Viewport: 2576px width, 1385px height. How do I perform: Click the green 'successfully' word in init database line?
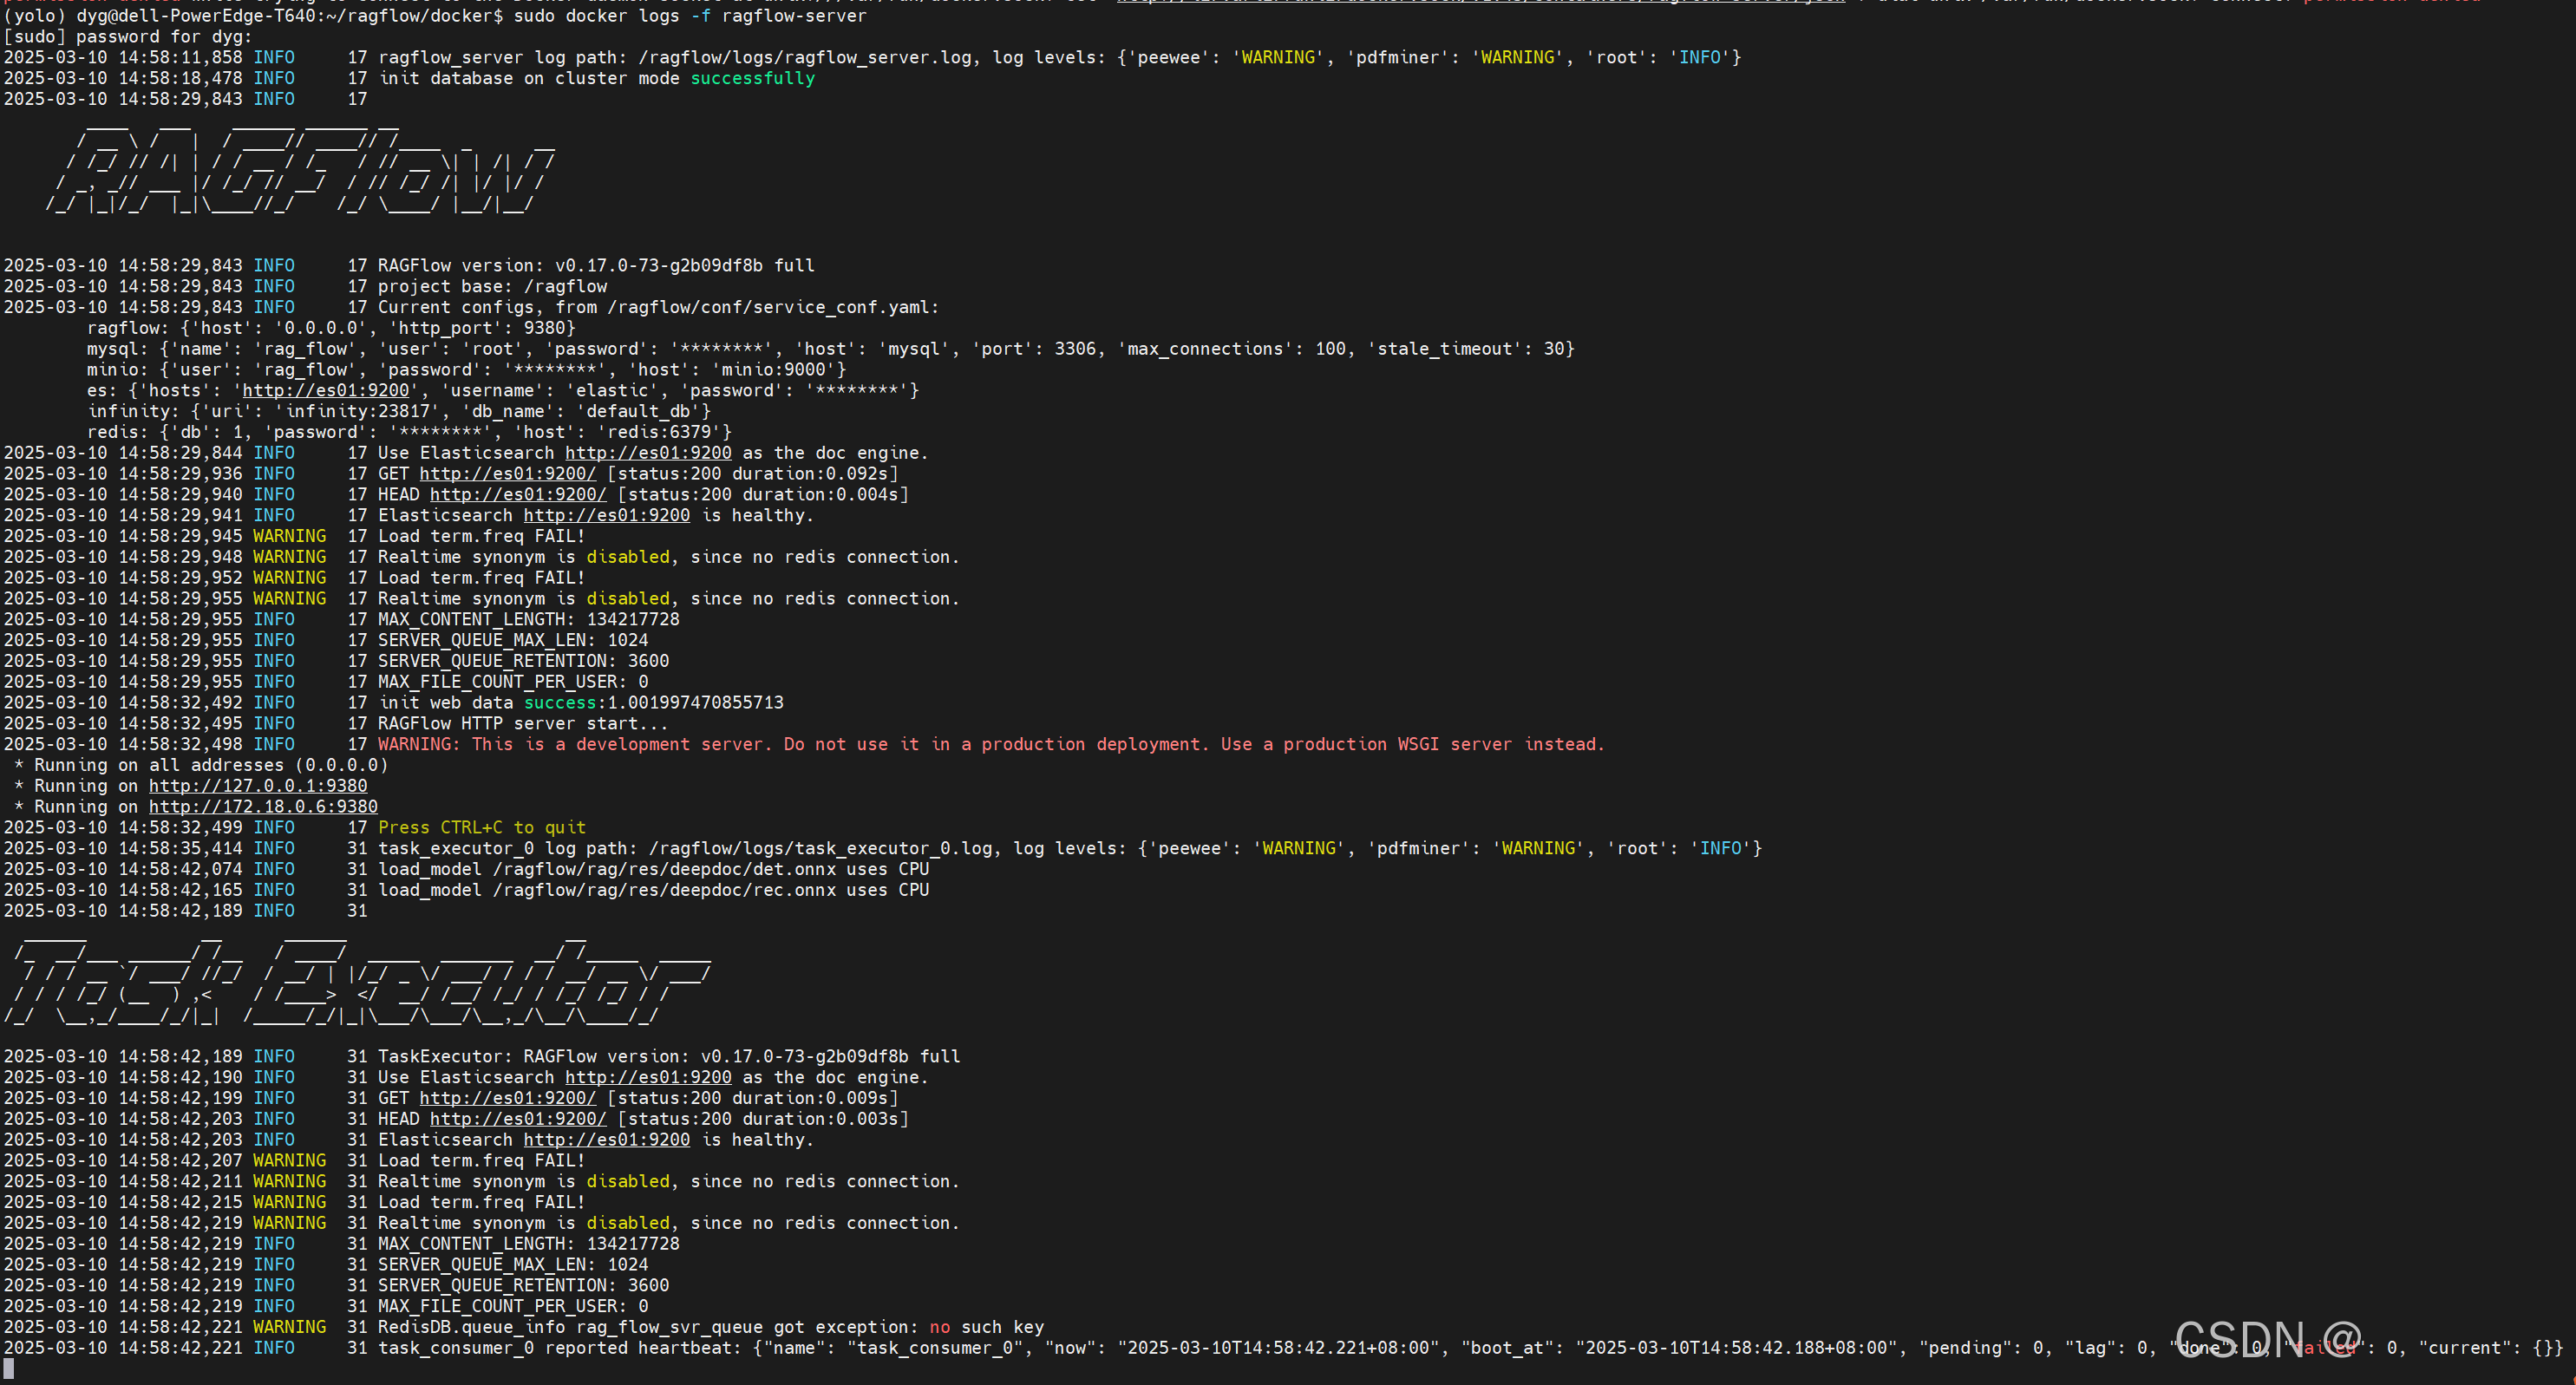[752, 79]
